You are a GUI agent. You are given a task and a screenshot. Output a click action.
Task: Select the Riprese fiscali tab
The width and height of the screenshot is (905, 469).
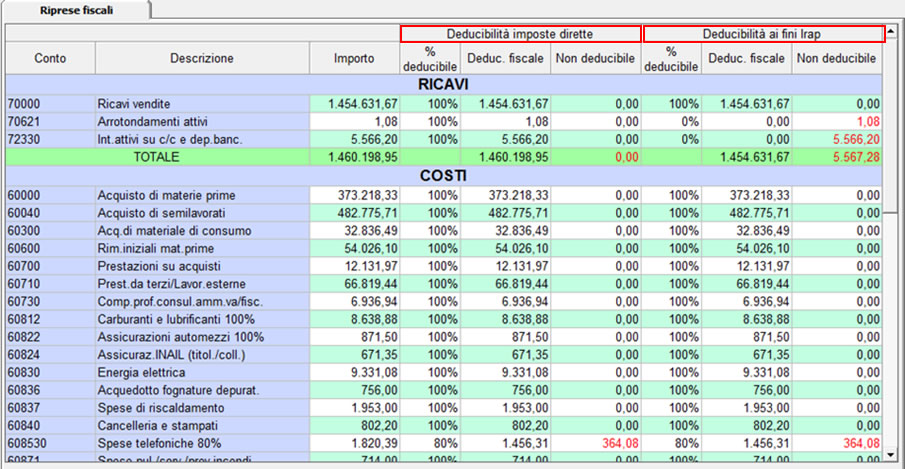pos(76,10)
